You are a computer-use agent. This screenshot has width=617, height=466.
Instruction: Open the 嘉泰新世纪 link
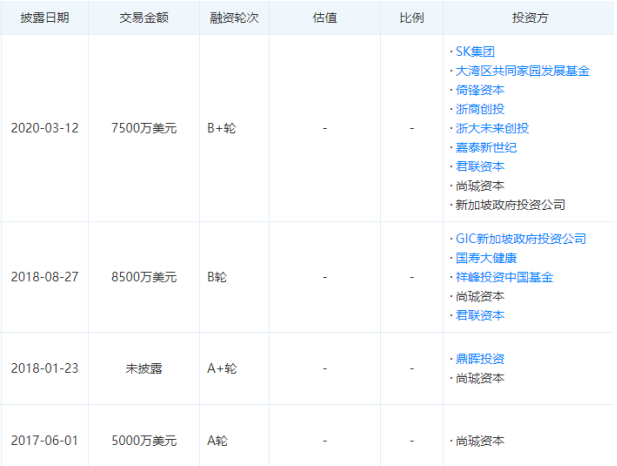(x=486, y=147)
